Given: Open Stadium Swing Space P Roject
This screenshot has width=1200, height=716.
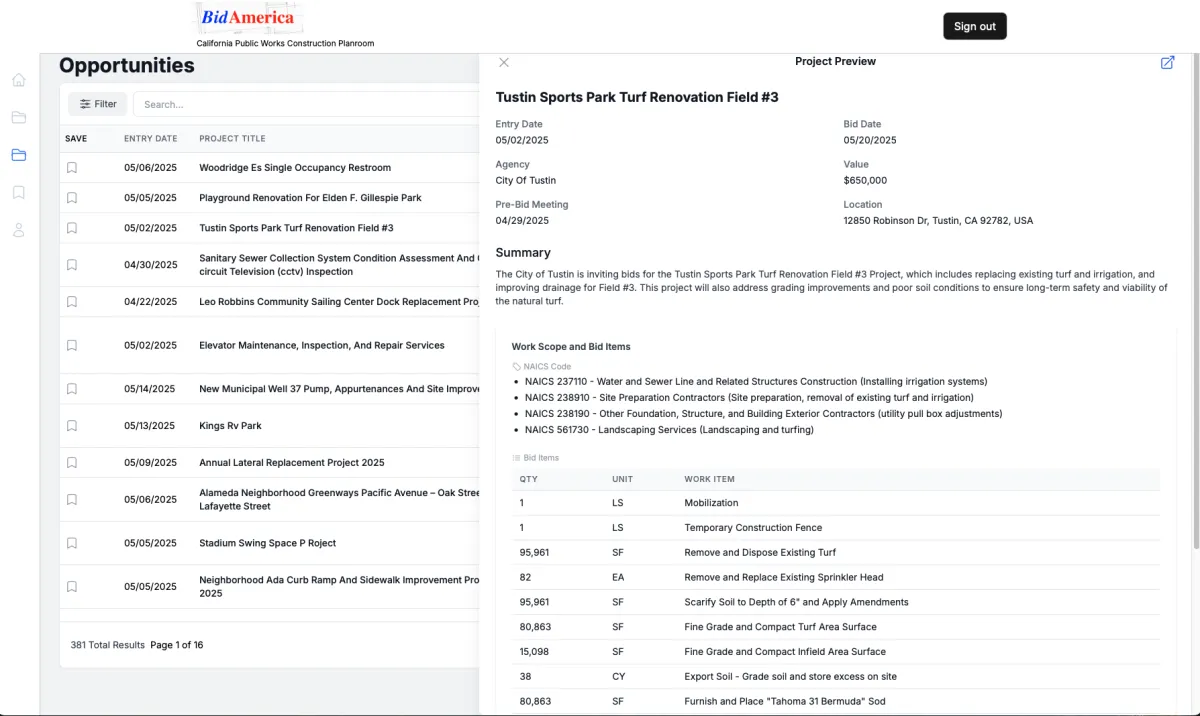Looking at the screenshot, I should 268,543.
